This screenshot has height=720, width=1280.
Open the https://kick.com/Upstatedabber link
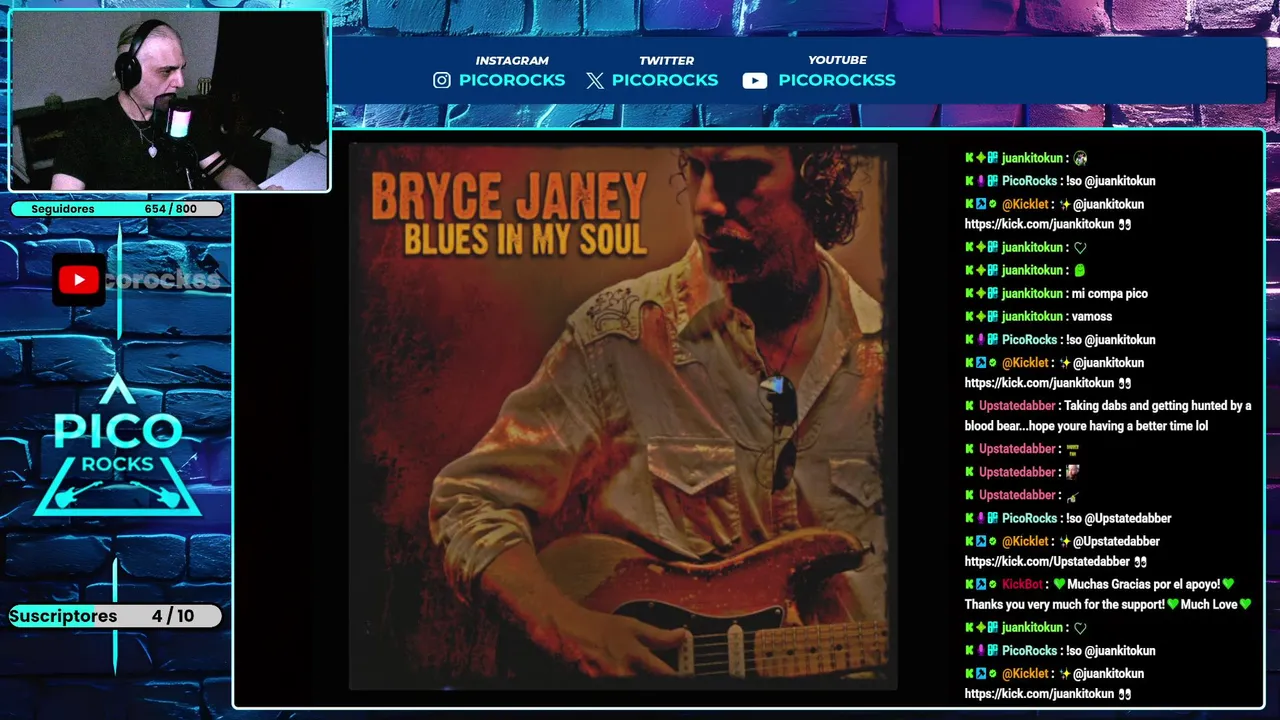1047,562
